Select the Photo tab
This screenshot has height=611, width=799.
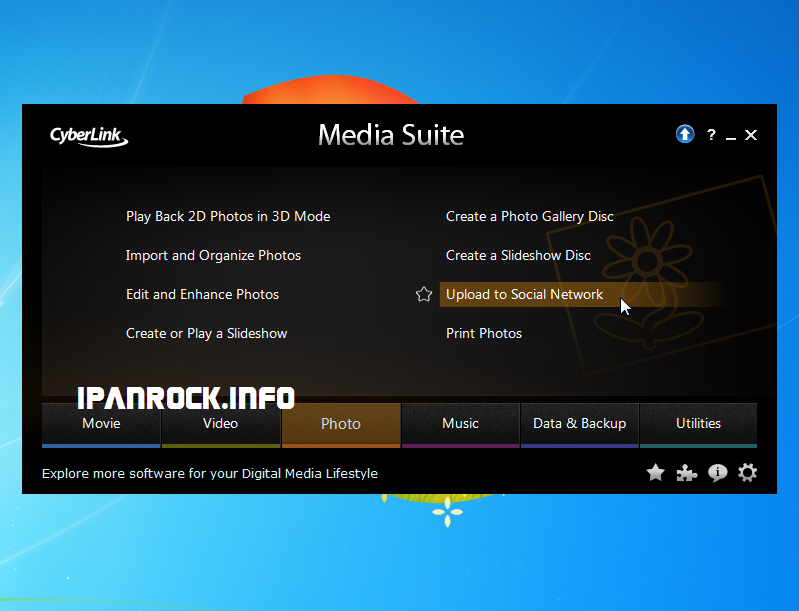click(x=341, y=425)
